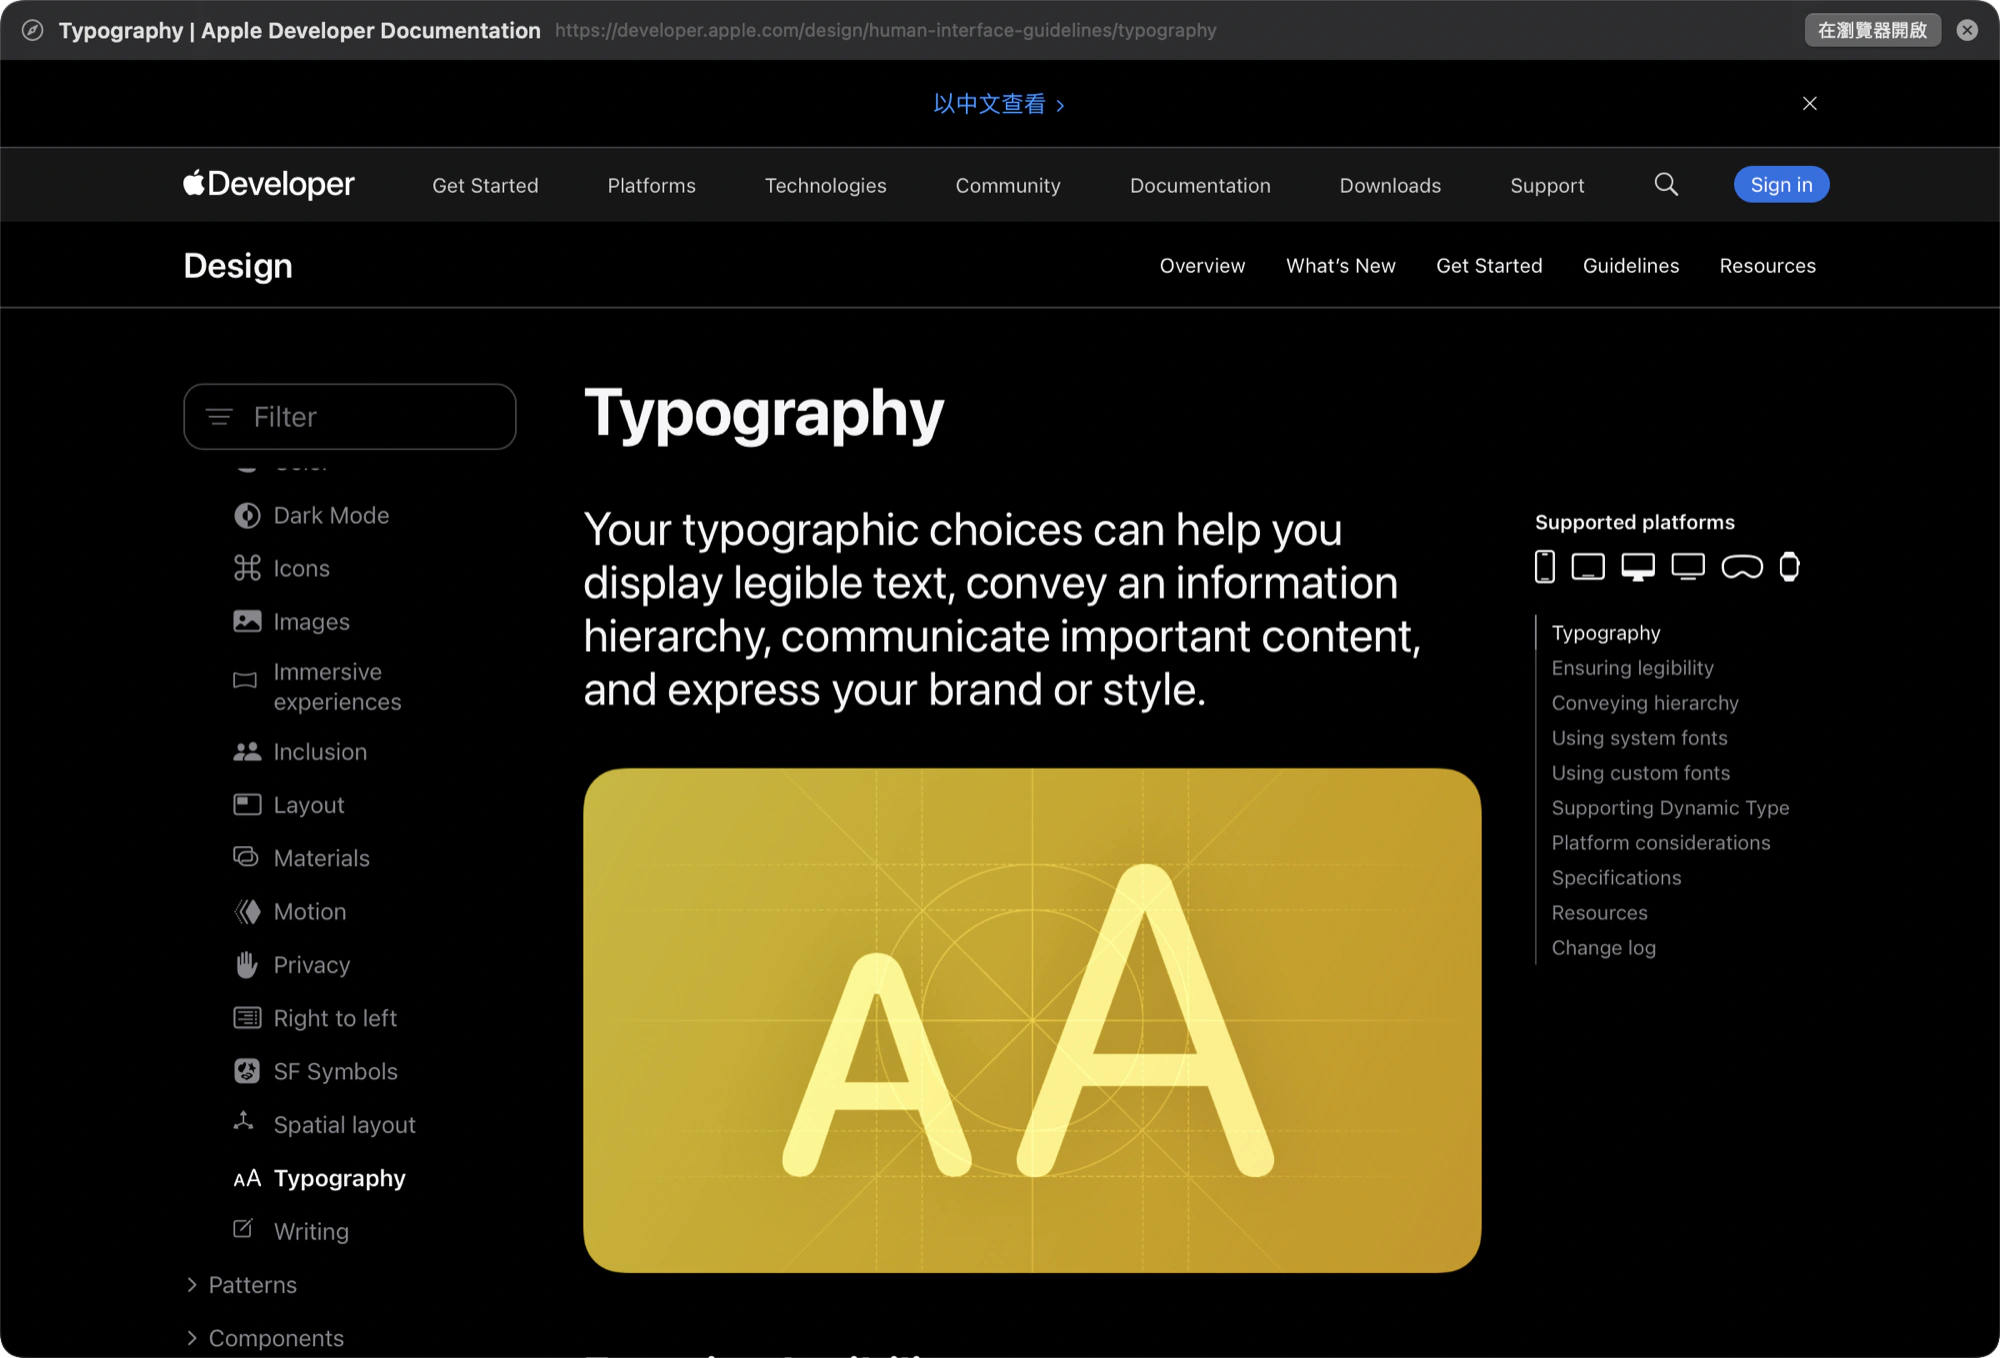Select the What's New tab
2000x1358 pixels.
tap(1340, 265)
